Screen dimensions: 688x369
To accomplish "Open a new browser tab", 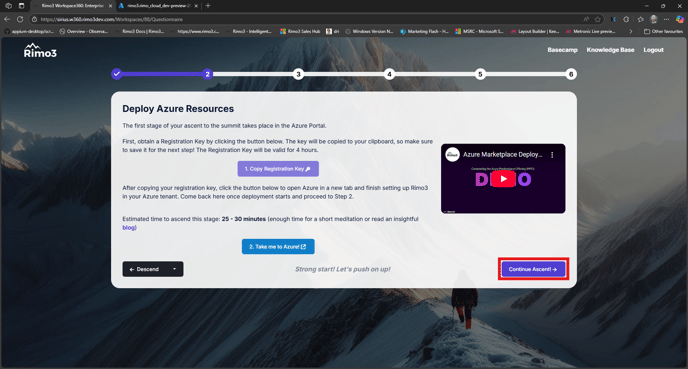I will click(x=208, y=6).
